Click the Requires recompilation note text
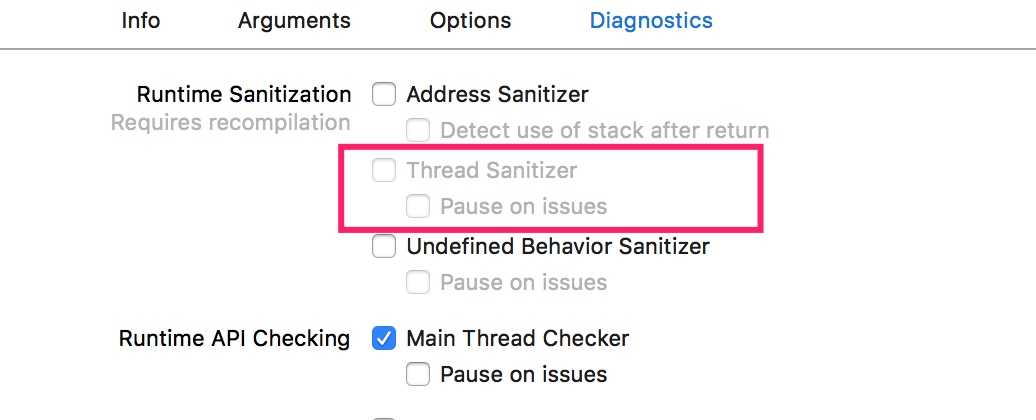The height and width of the screenshot is (420, 1036). coord(230,123)
